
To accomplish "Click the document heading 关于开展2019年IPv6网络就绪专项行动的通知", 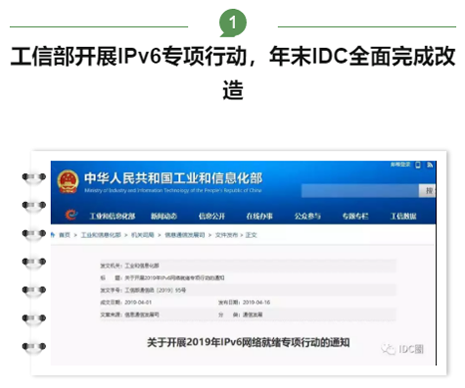I will [x=248, y=342].
